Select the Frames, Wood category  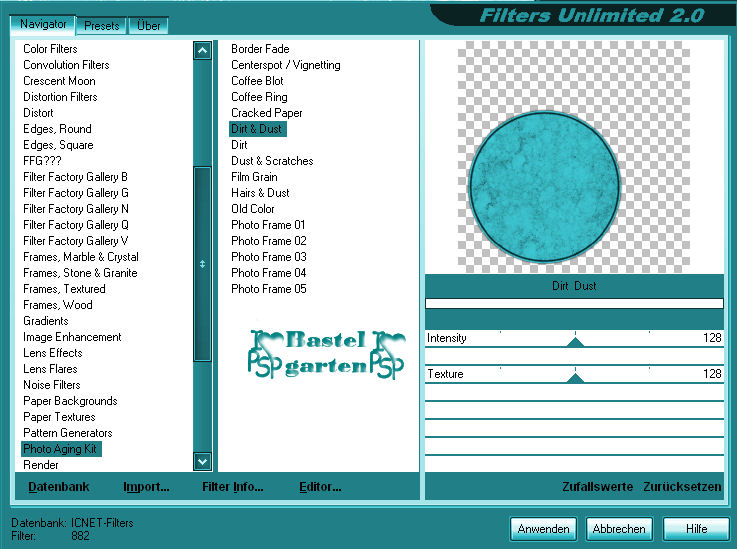[x=58, y=305]
